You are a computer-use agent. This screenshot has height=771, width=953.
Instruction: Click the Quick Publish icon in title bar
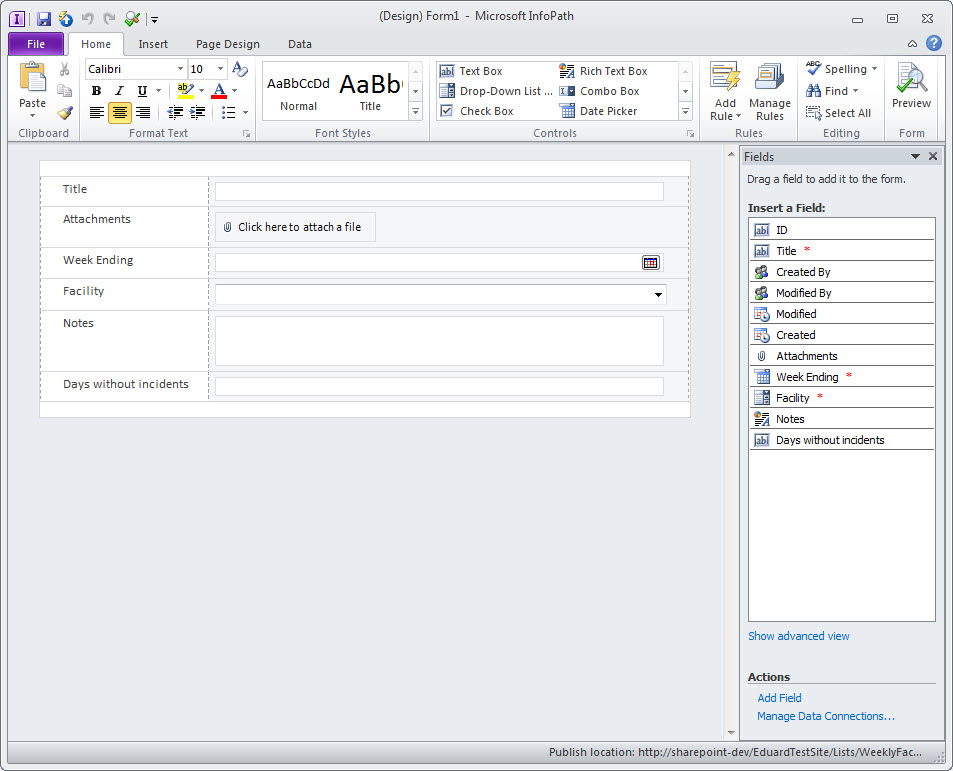click(x=66, y=19)
